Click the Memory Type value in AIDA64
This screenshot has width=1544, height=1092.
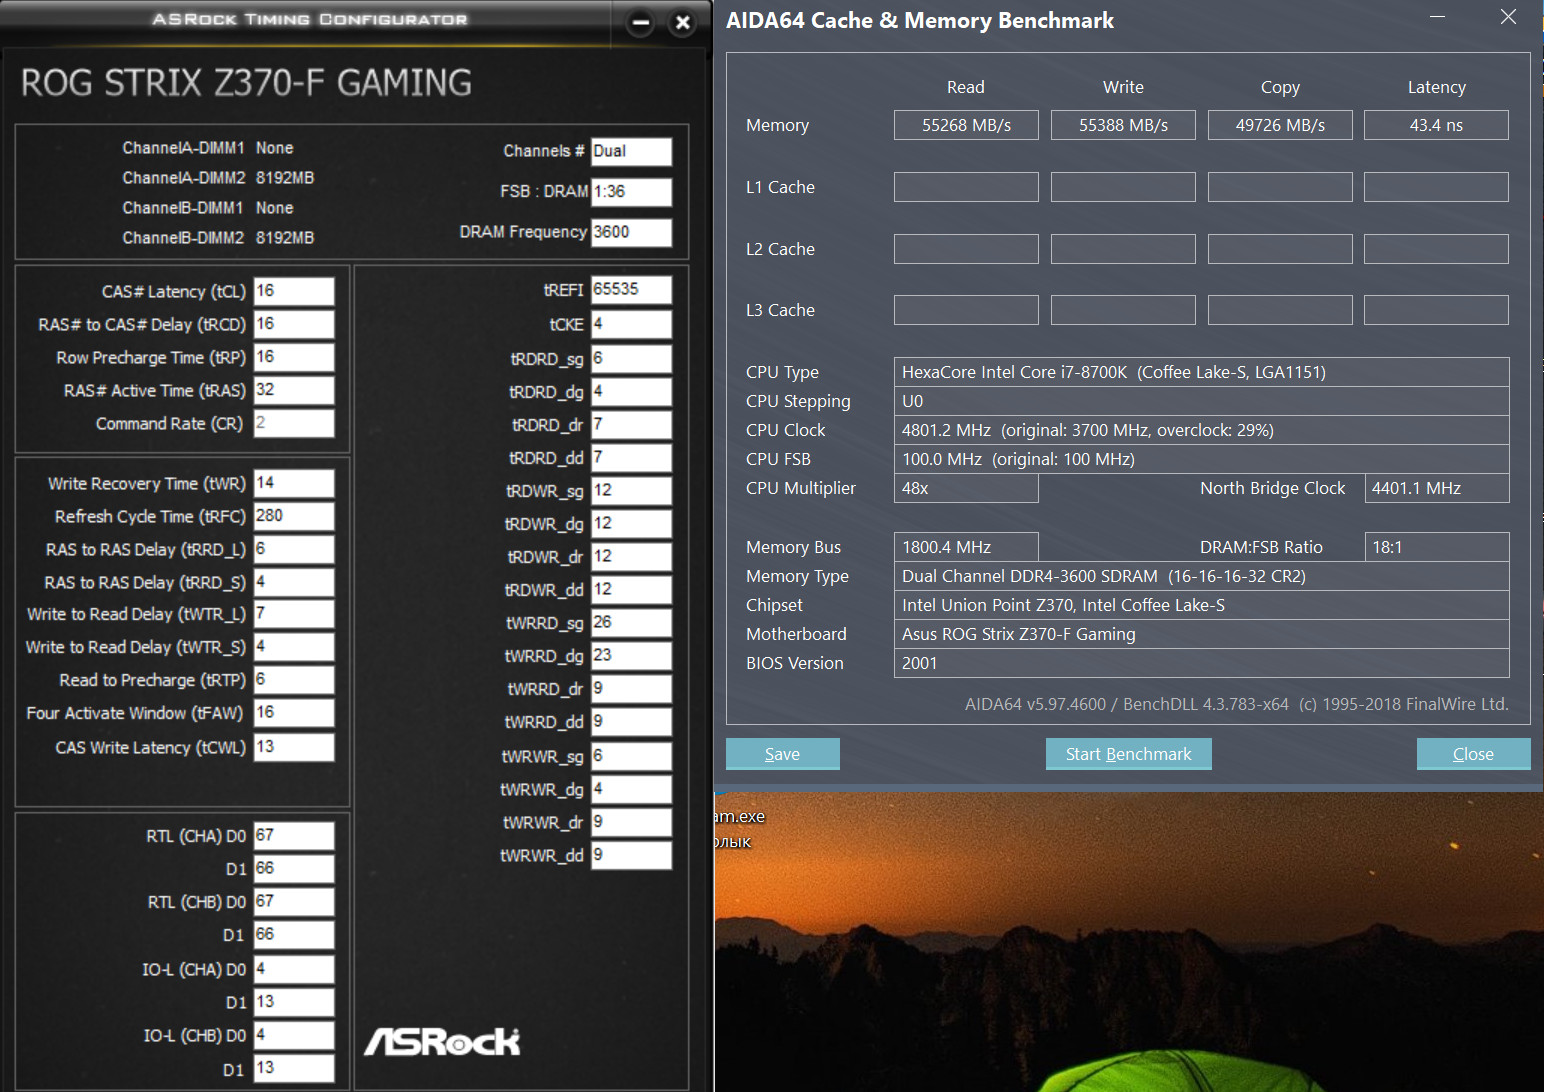[1201, 576]
